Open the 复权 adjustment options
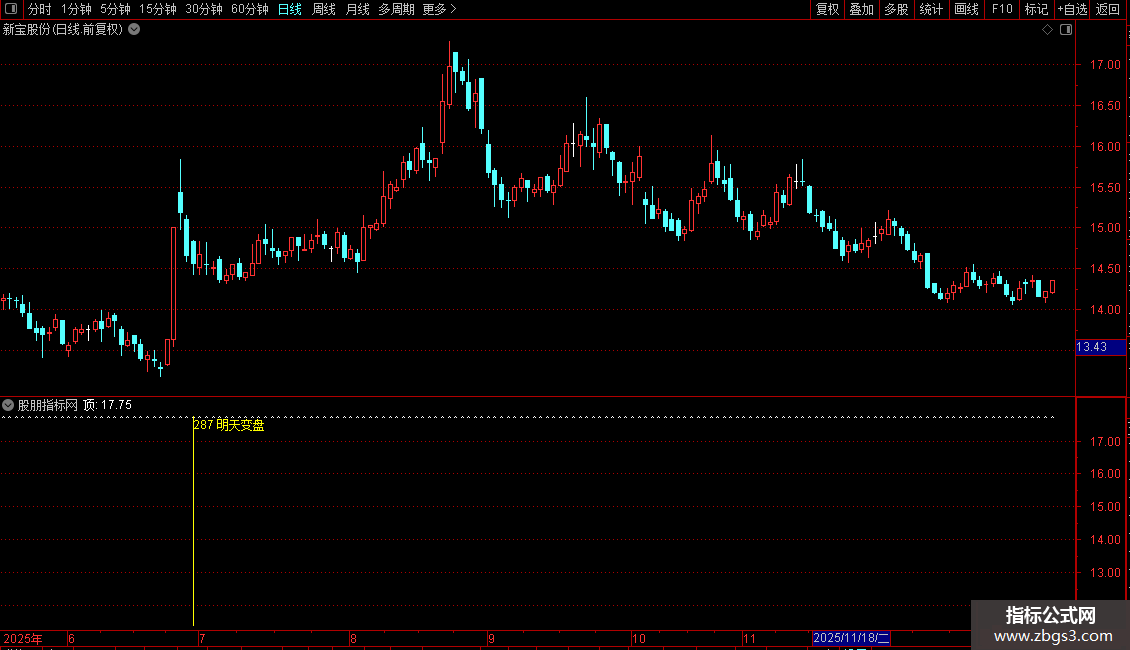The width and height of the screenshot is (1130, 650). tap(827, 9)
